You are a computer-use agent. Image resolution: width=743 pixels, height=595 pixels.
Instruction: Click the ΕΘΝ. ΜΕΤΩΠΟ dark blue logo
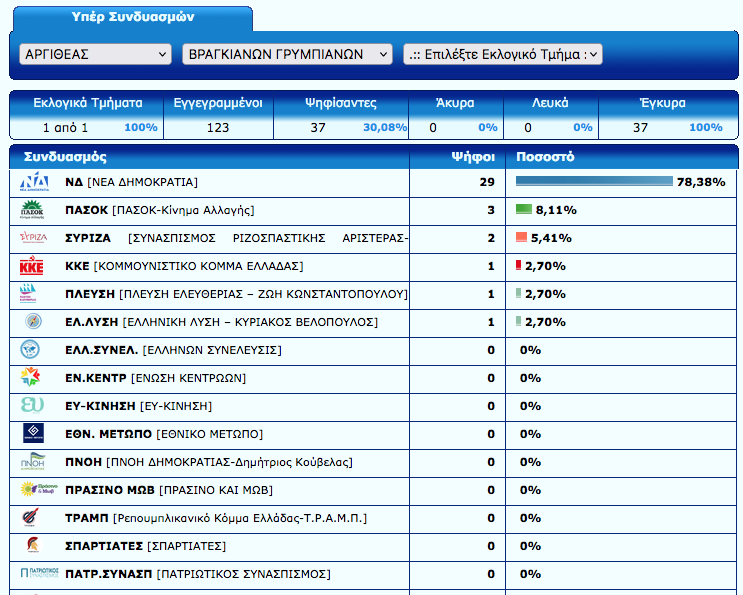tap(33, 434)
